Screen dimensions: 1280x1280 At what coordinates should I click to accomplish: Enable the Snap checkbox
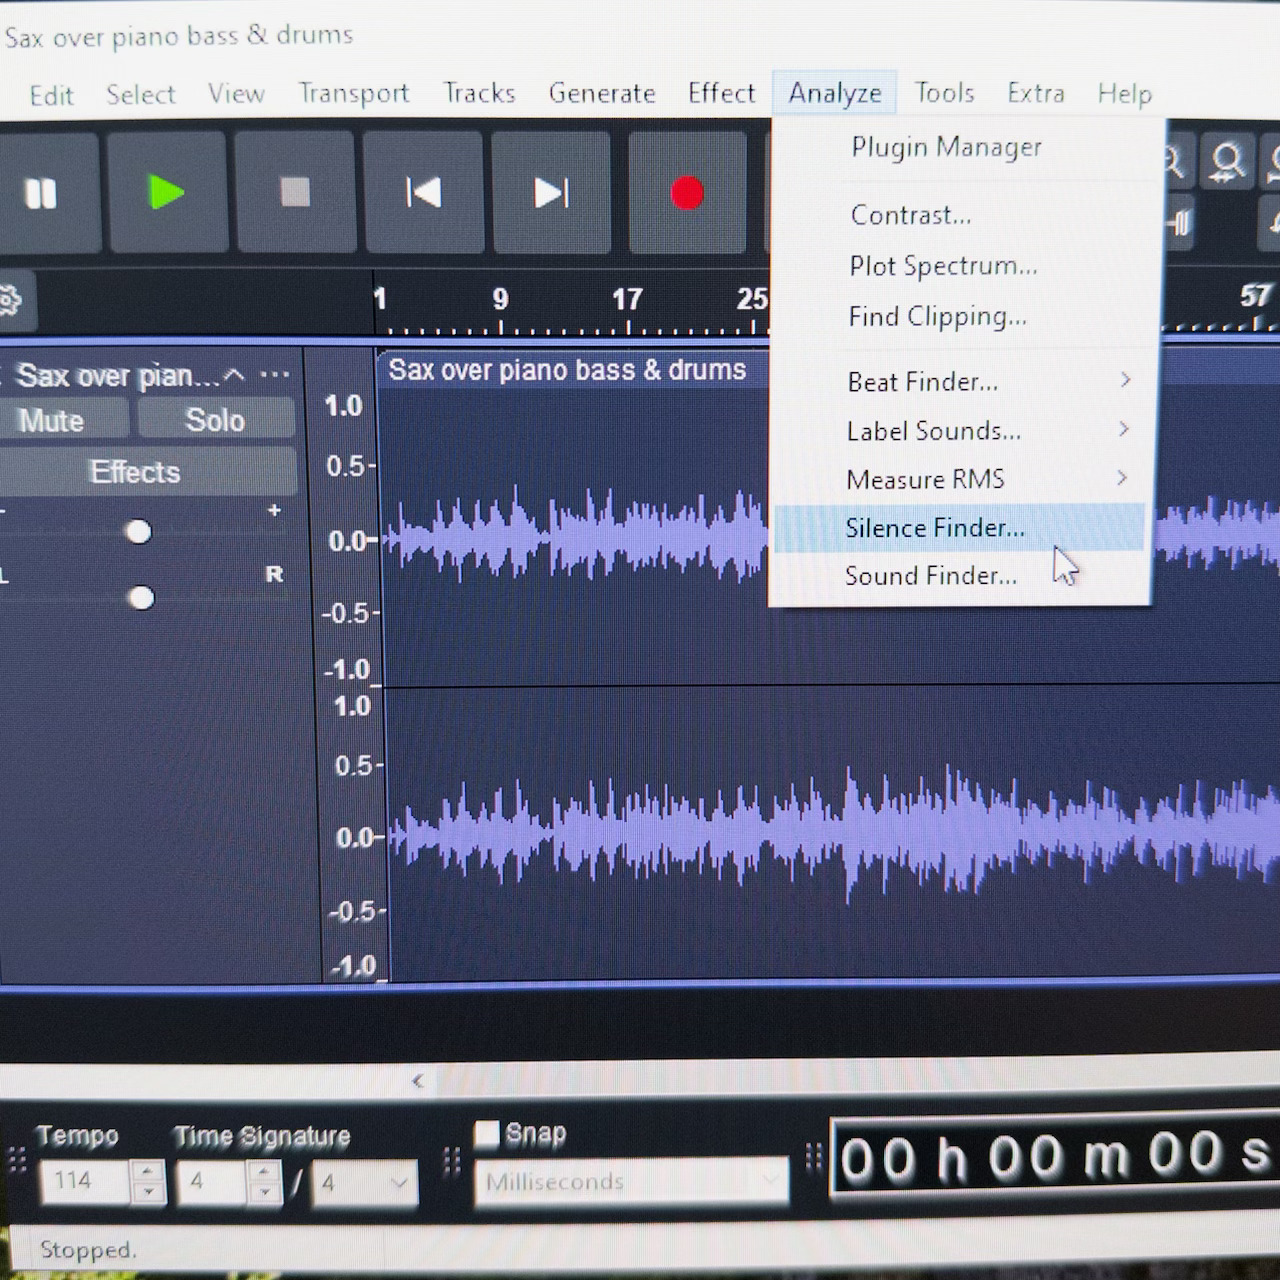coord(486,1133)
